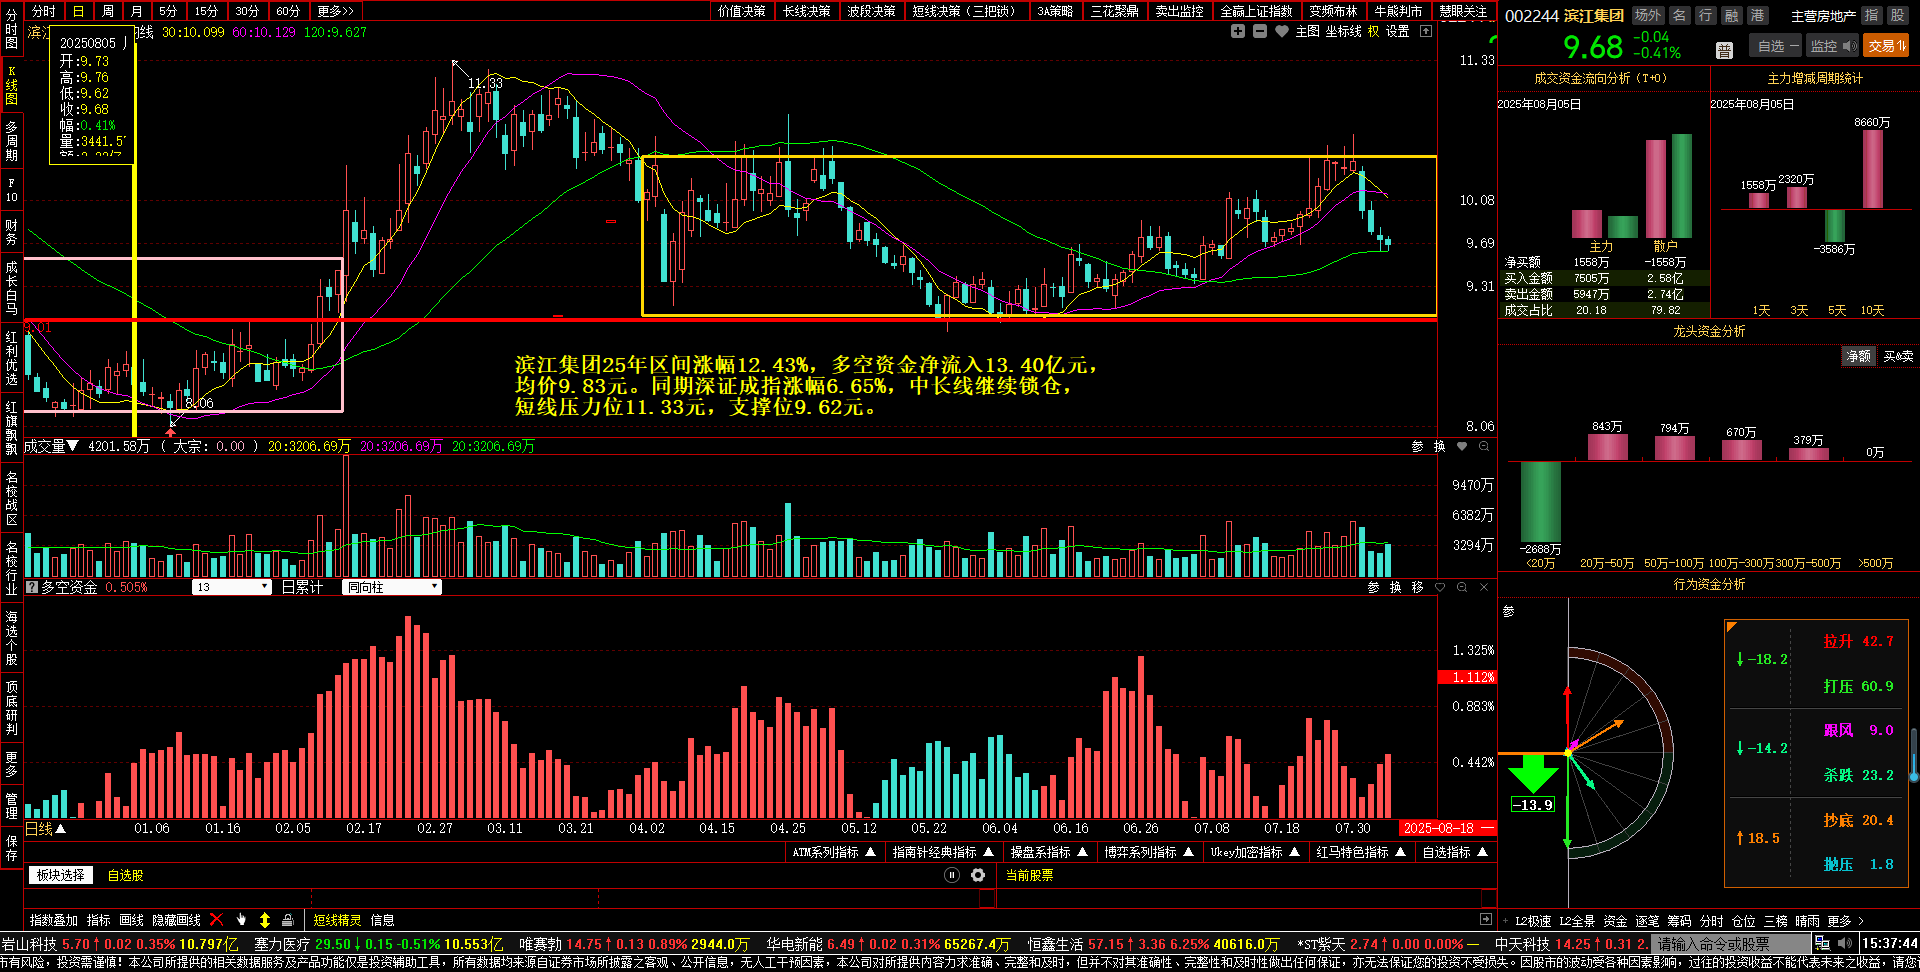This screenshot has width=1920, height=972.
Task: Toggle the 买&卖 view in 龙头资金分析
Action: [1898, 356]
